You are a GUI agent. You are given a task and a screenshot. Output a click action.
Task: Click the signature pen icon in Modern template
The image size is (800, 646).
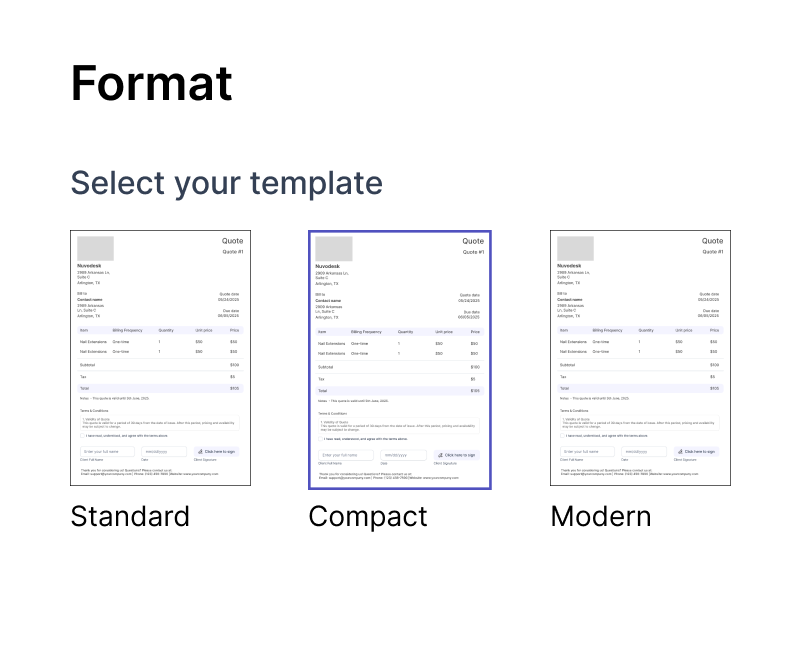681,451
